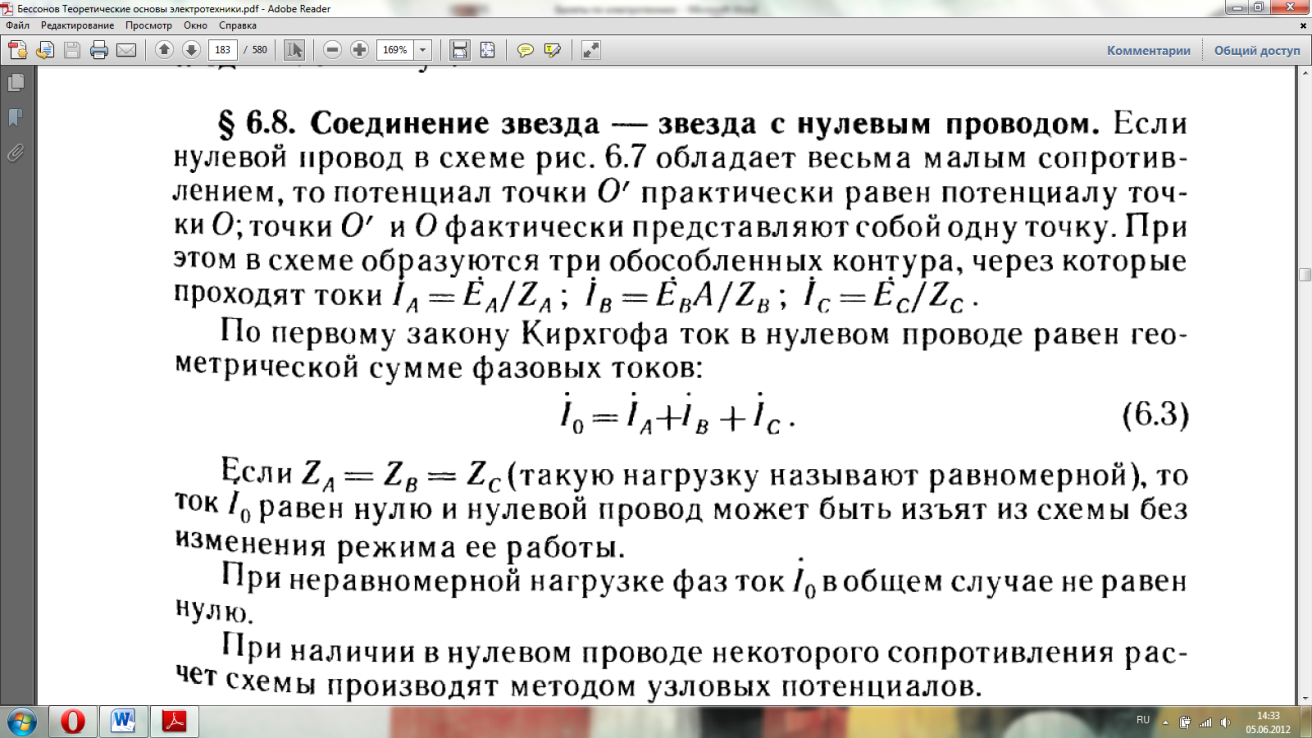Select the highlight text tool
Viewport: 1312px width, 738px height.
552,50
